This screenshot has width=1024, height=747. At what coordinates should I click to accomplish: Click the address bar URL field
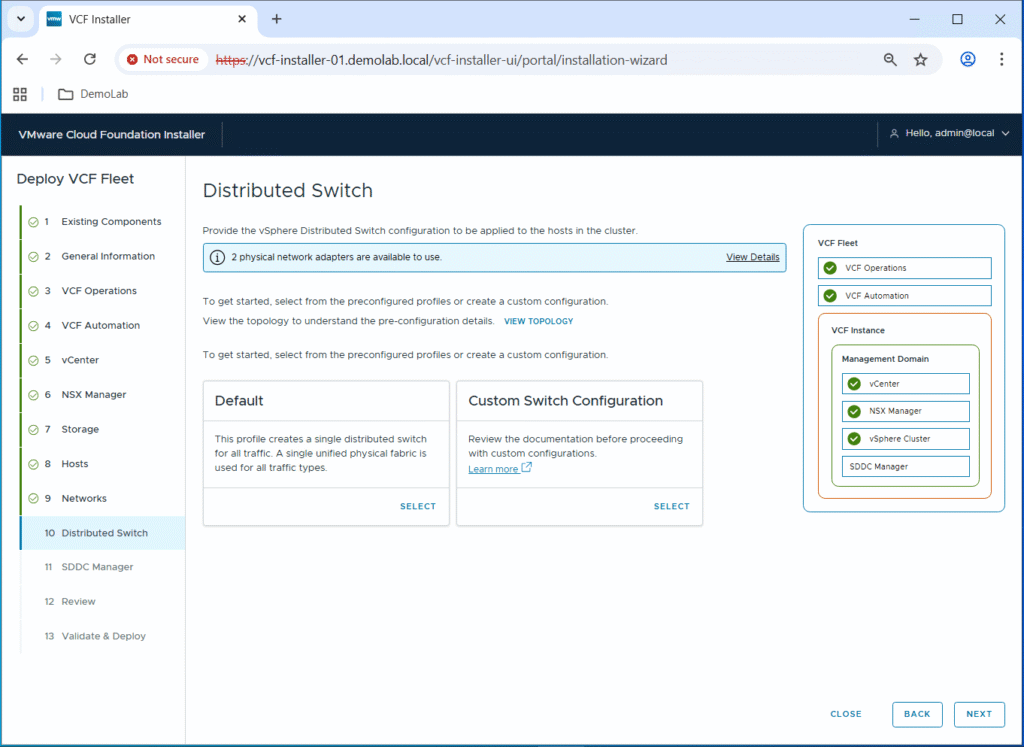click(x=540, y=60)
